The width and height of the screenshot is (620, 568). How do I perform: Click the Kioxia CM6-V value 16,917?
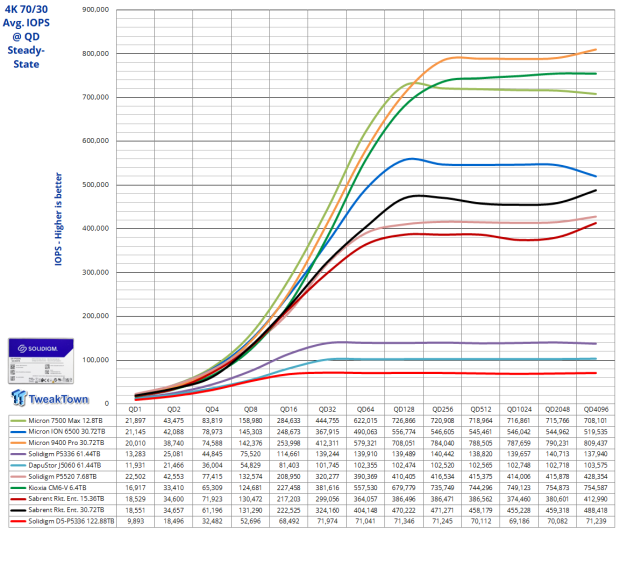(135, 488)
